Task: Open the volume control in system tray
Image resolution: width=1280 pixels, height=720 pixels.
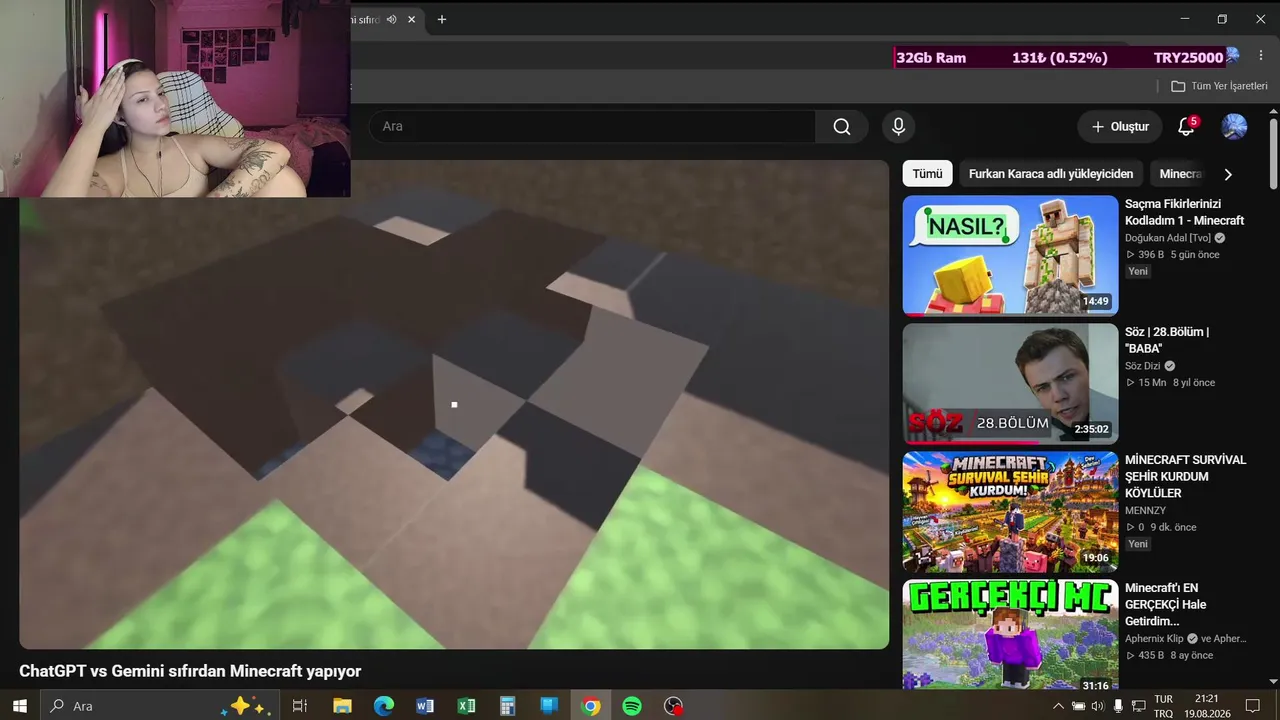Action: (x=1098, y=706)
